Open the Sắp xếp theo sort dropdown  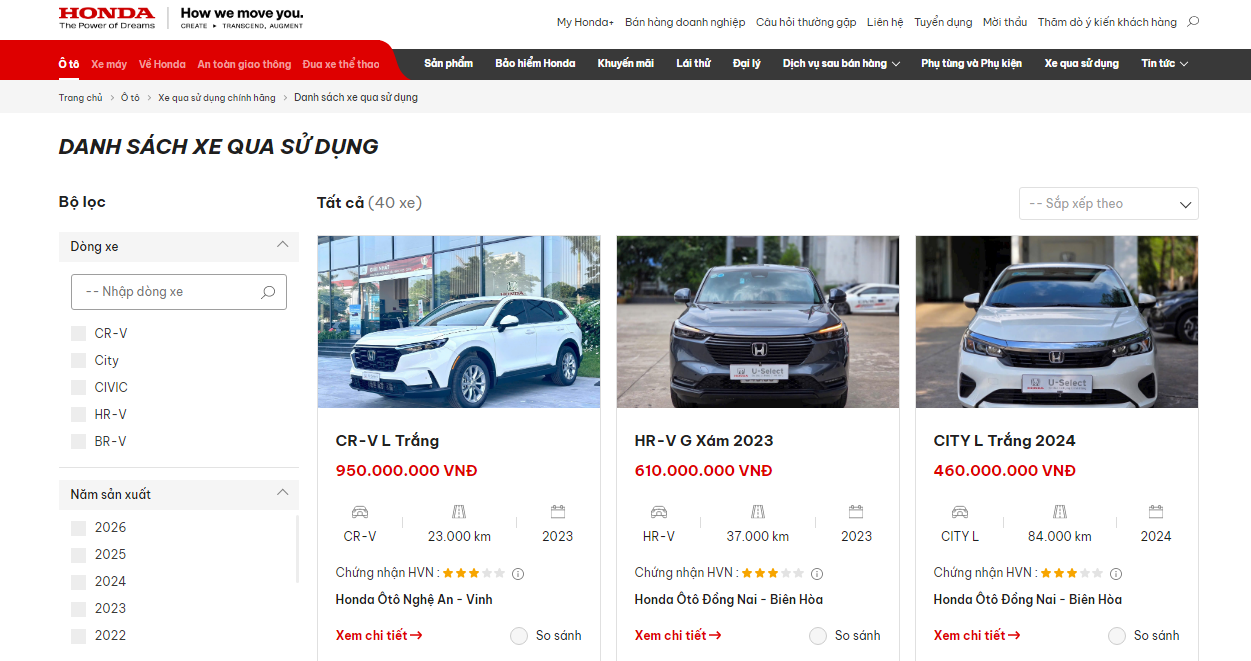point(1108,203)
